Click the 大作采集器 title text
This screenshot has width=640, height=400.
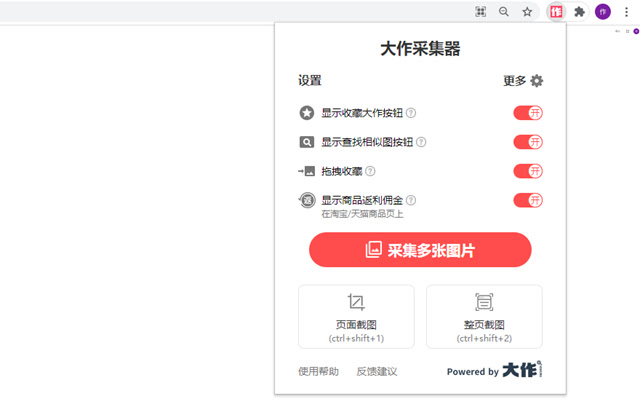click(x=420, y=49)
